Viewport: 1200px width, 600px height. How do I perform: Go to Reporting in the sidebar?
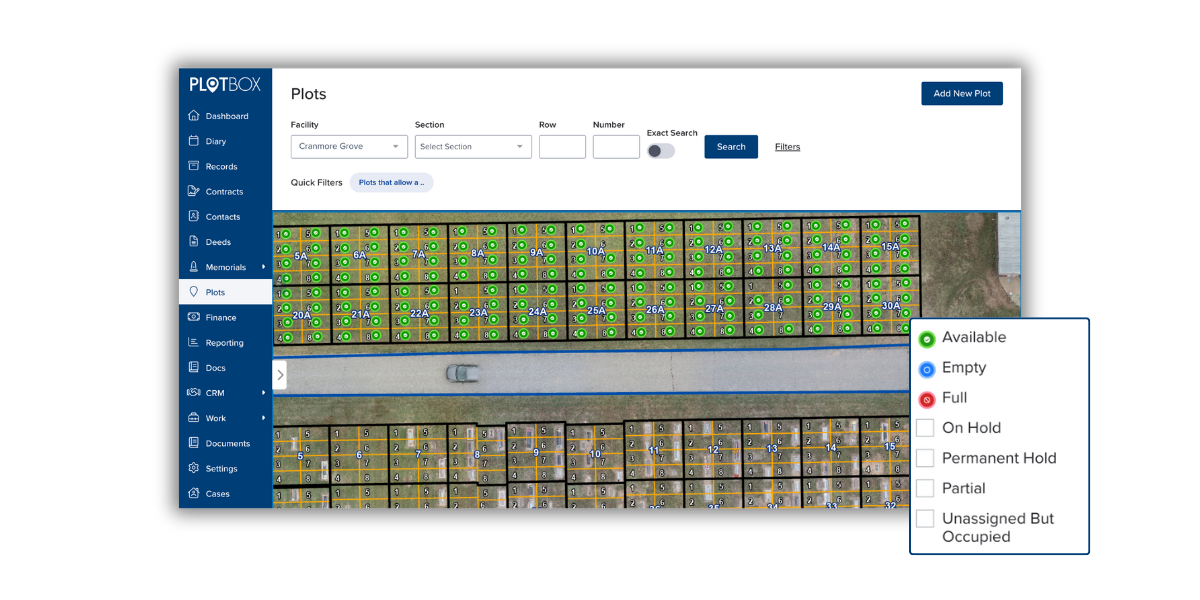point(224,343)
